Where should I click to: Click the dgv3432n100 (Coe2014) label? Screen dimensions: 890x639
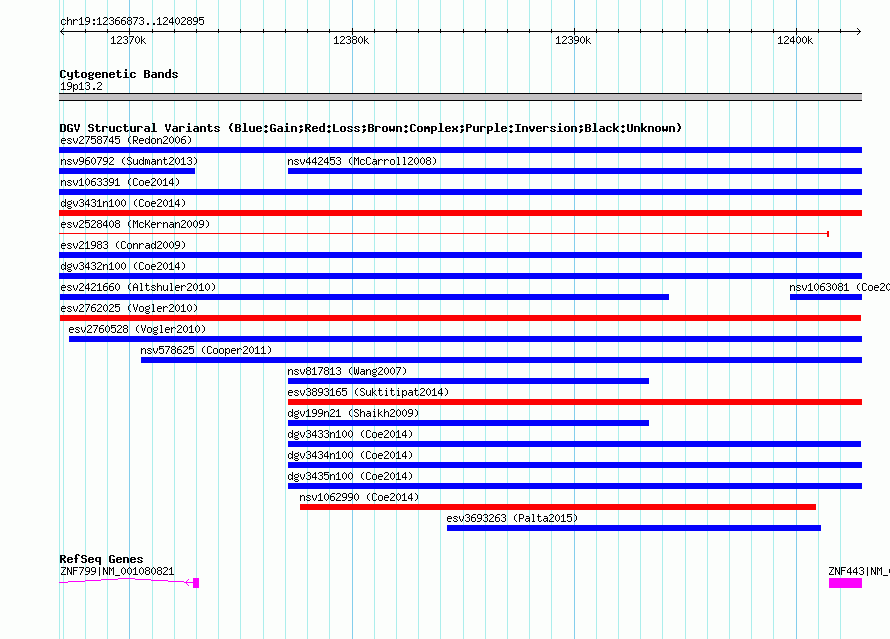tap(123, 266)
